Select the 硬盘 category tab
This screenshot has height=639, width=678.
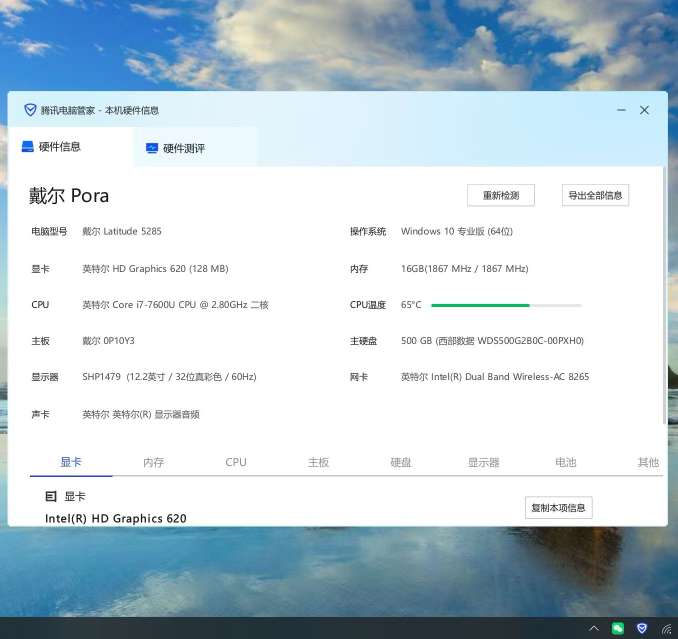[401, 462]
